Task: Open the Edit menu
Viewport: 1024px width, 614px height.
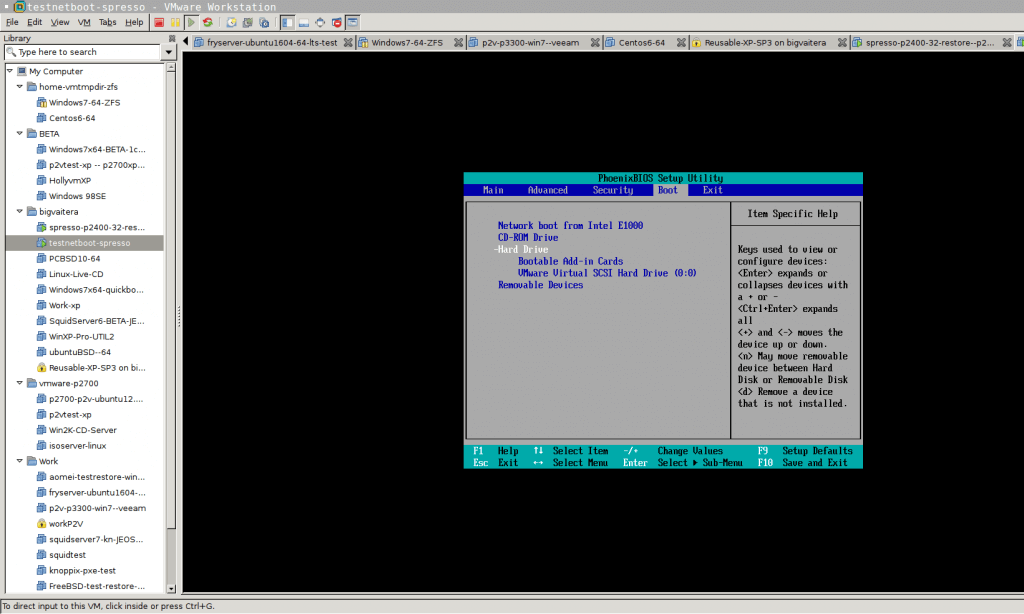Action: coord(35,22)
